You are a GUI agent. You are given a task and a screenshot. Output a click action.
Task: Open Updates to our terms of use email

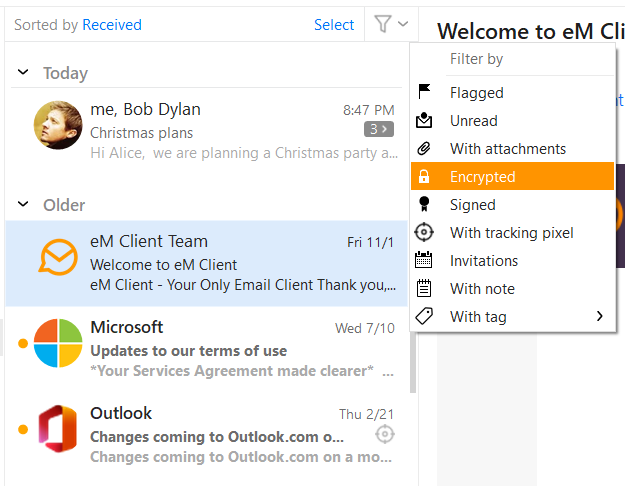206,349
